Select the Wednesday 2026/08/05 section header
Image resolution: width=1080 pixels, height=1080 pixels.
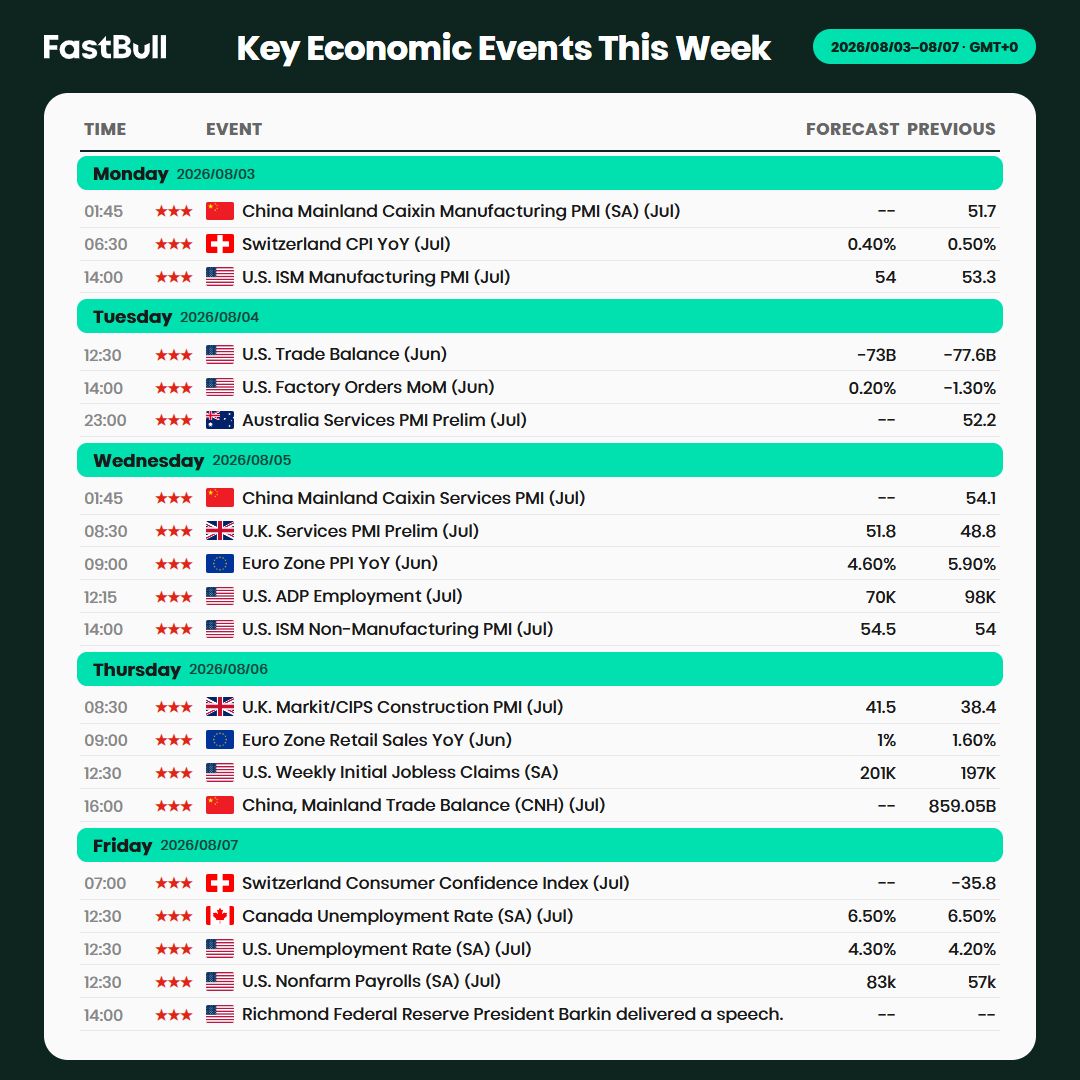[539, 460]
